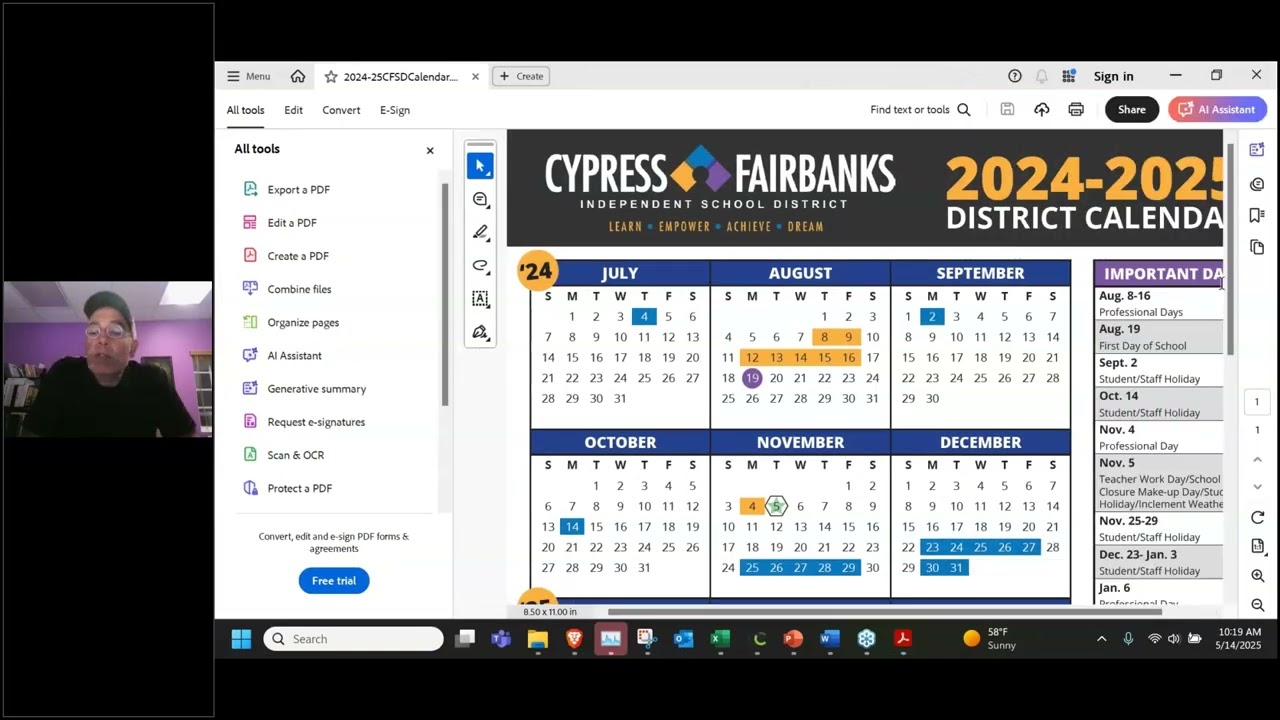Switch to the Edit tab
The image size is (1280, 720).
(x=293, y=110)
